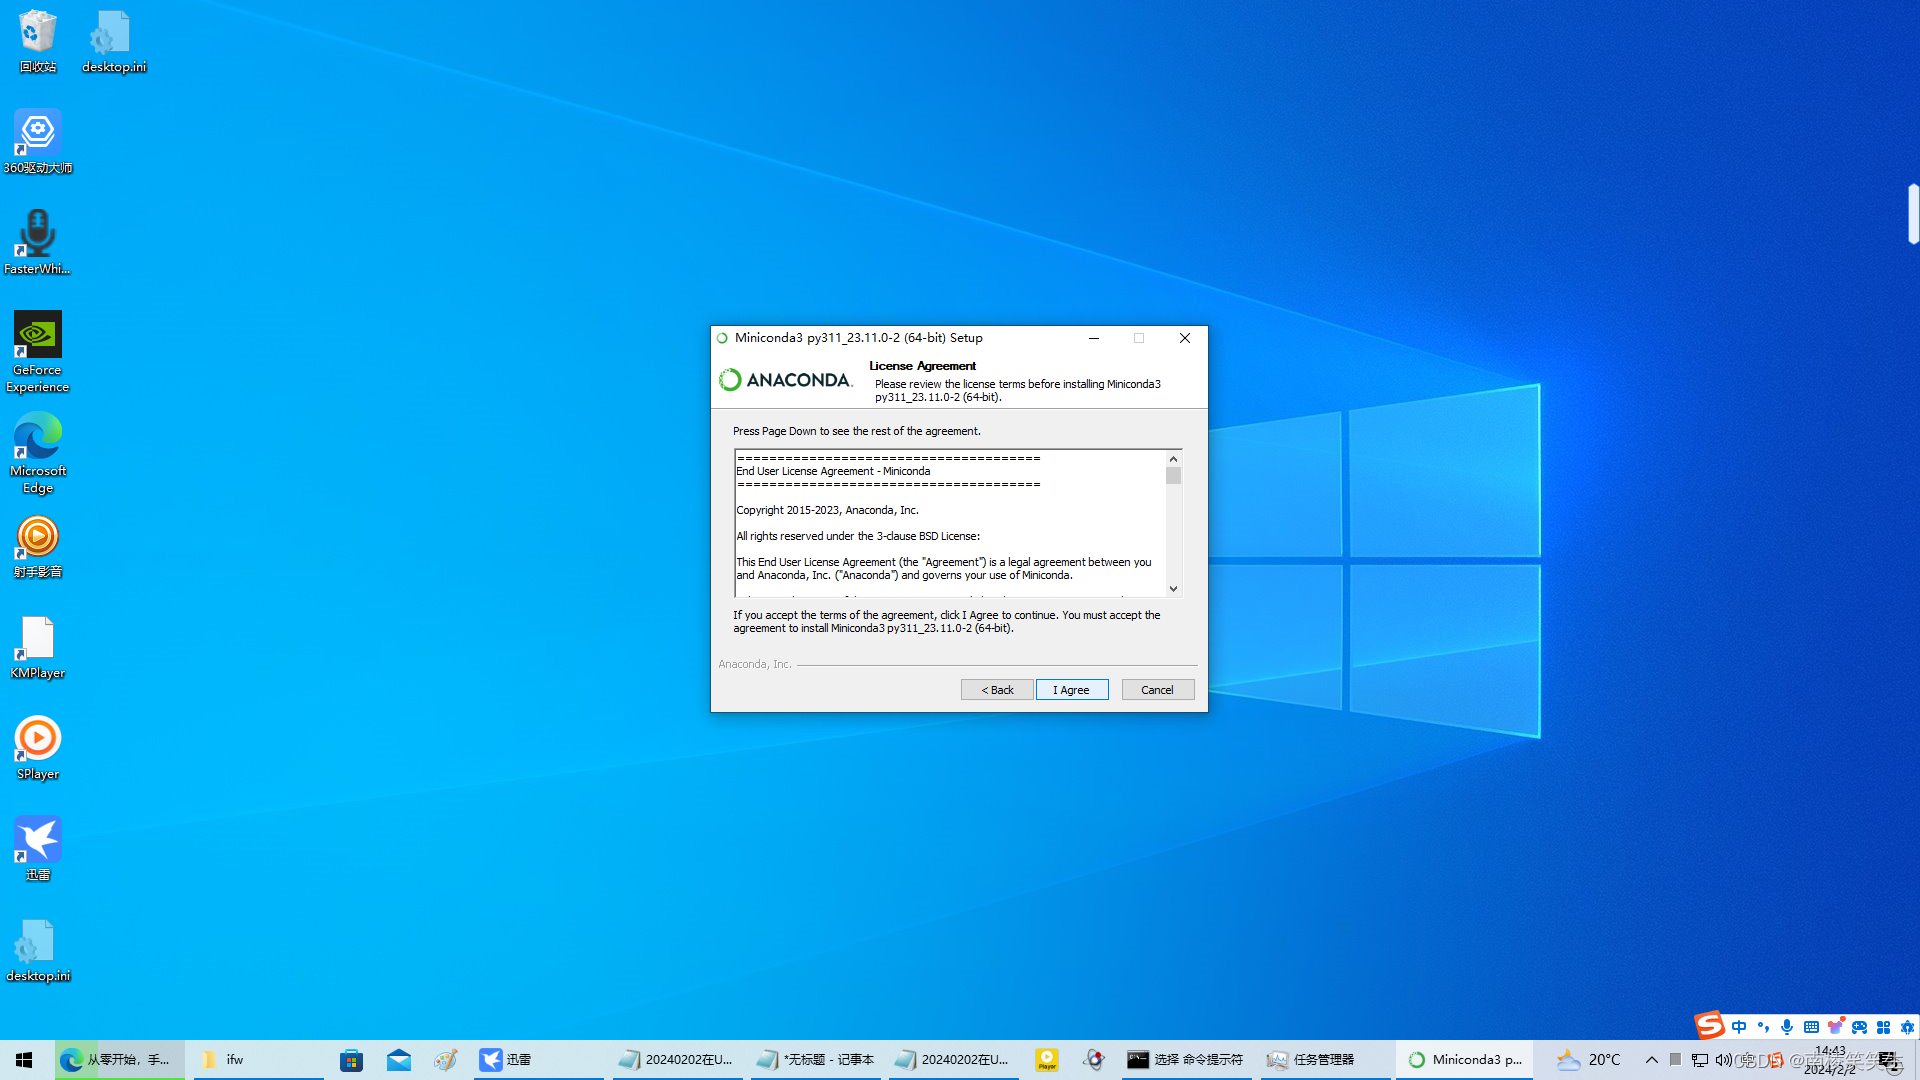Viewport: 1920px width, 1080px height.
Task: Open the Sogou IME toolbox grid icon
Action: point(1883,1027)
